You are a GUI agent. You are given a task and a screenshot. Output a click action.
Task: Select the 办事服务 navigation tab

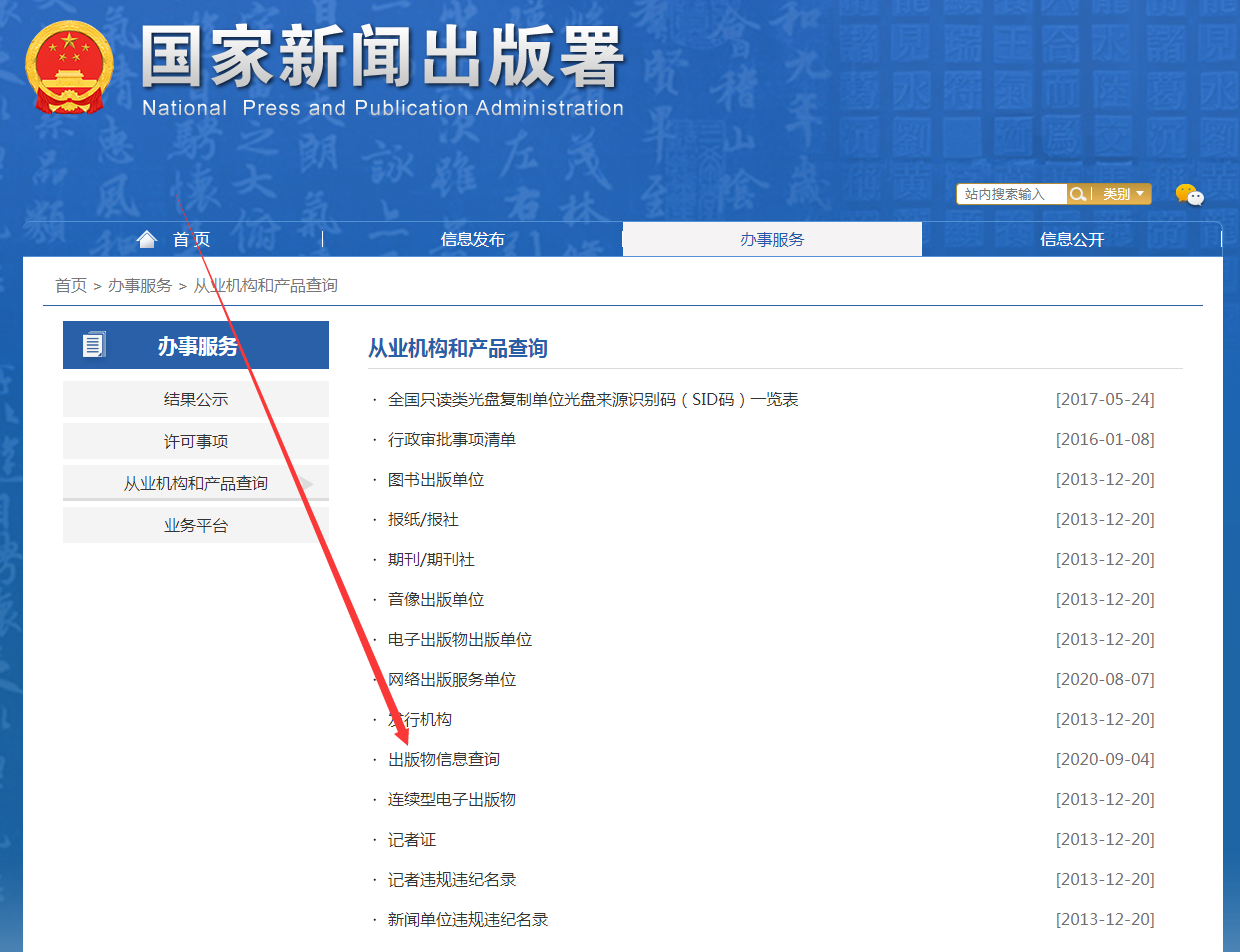(772, 239)
